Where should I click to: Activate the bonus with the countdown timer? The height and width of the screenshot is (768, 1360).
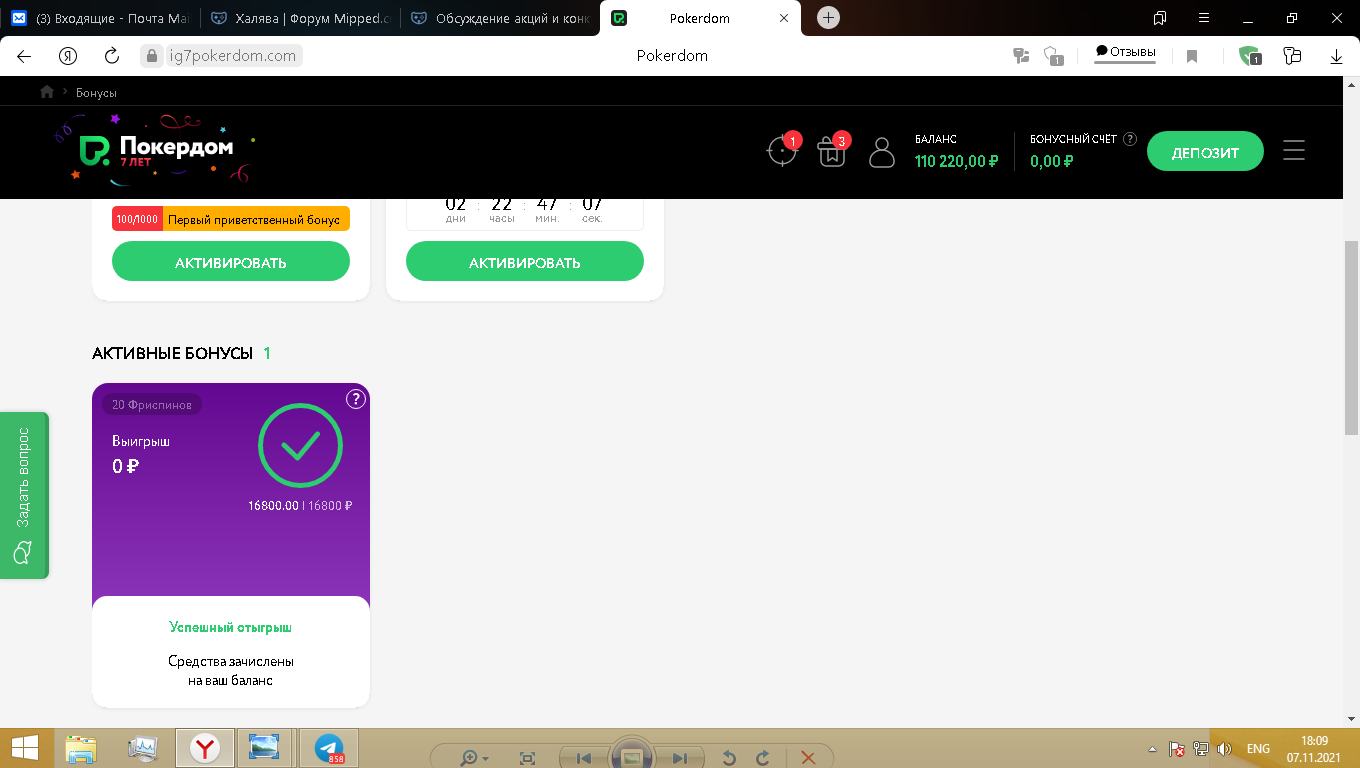[x=525, y=262]
